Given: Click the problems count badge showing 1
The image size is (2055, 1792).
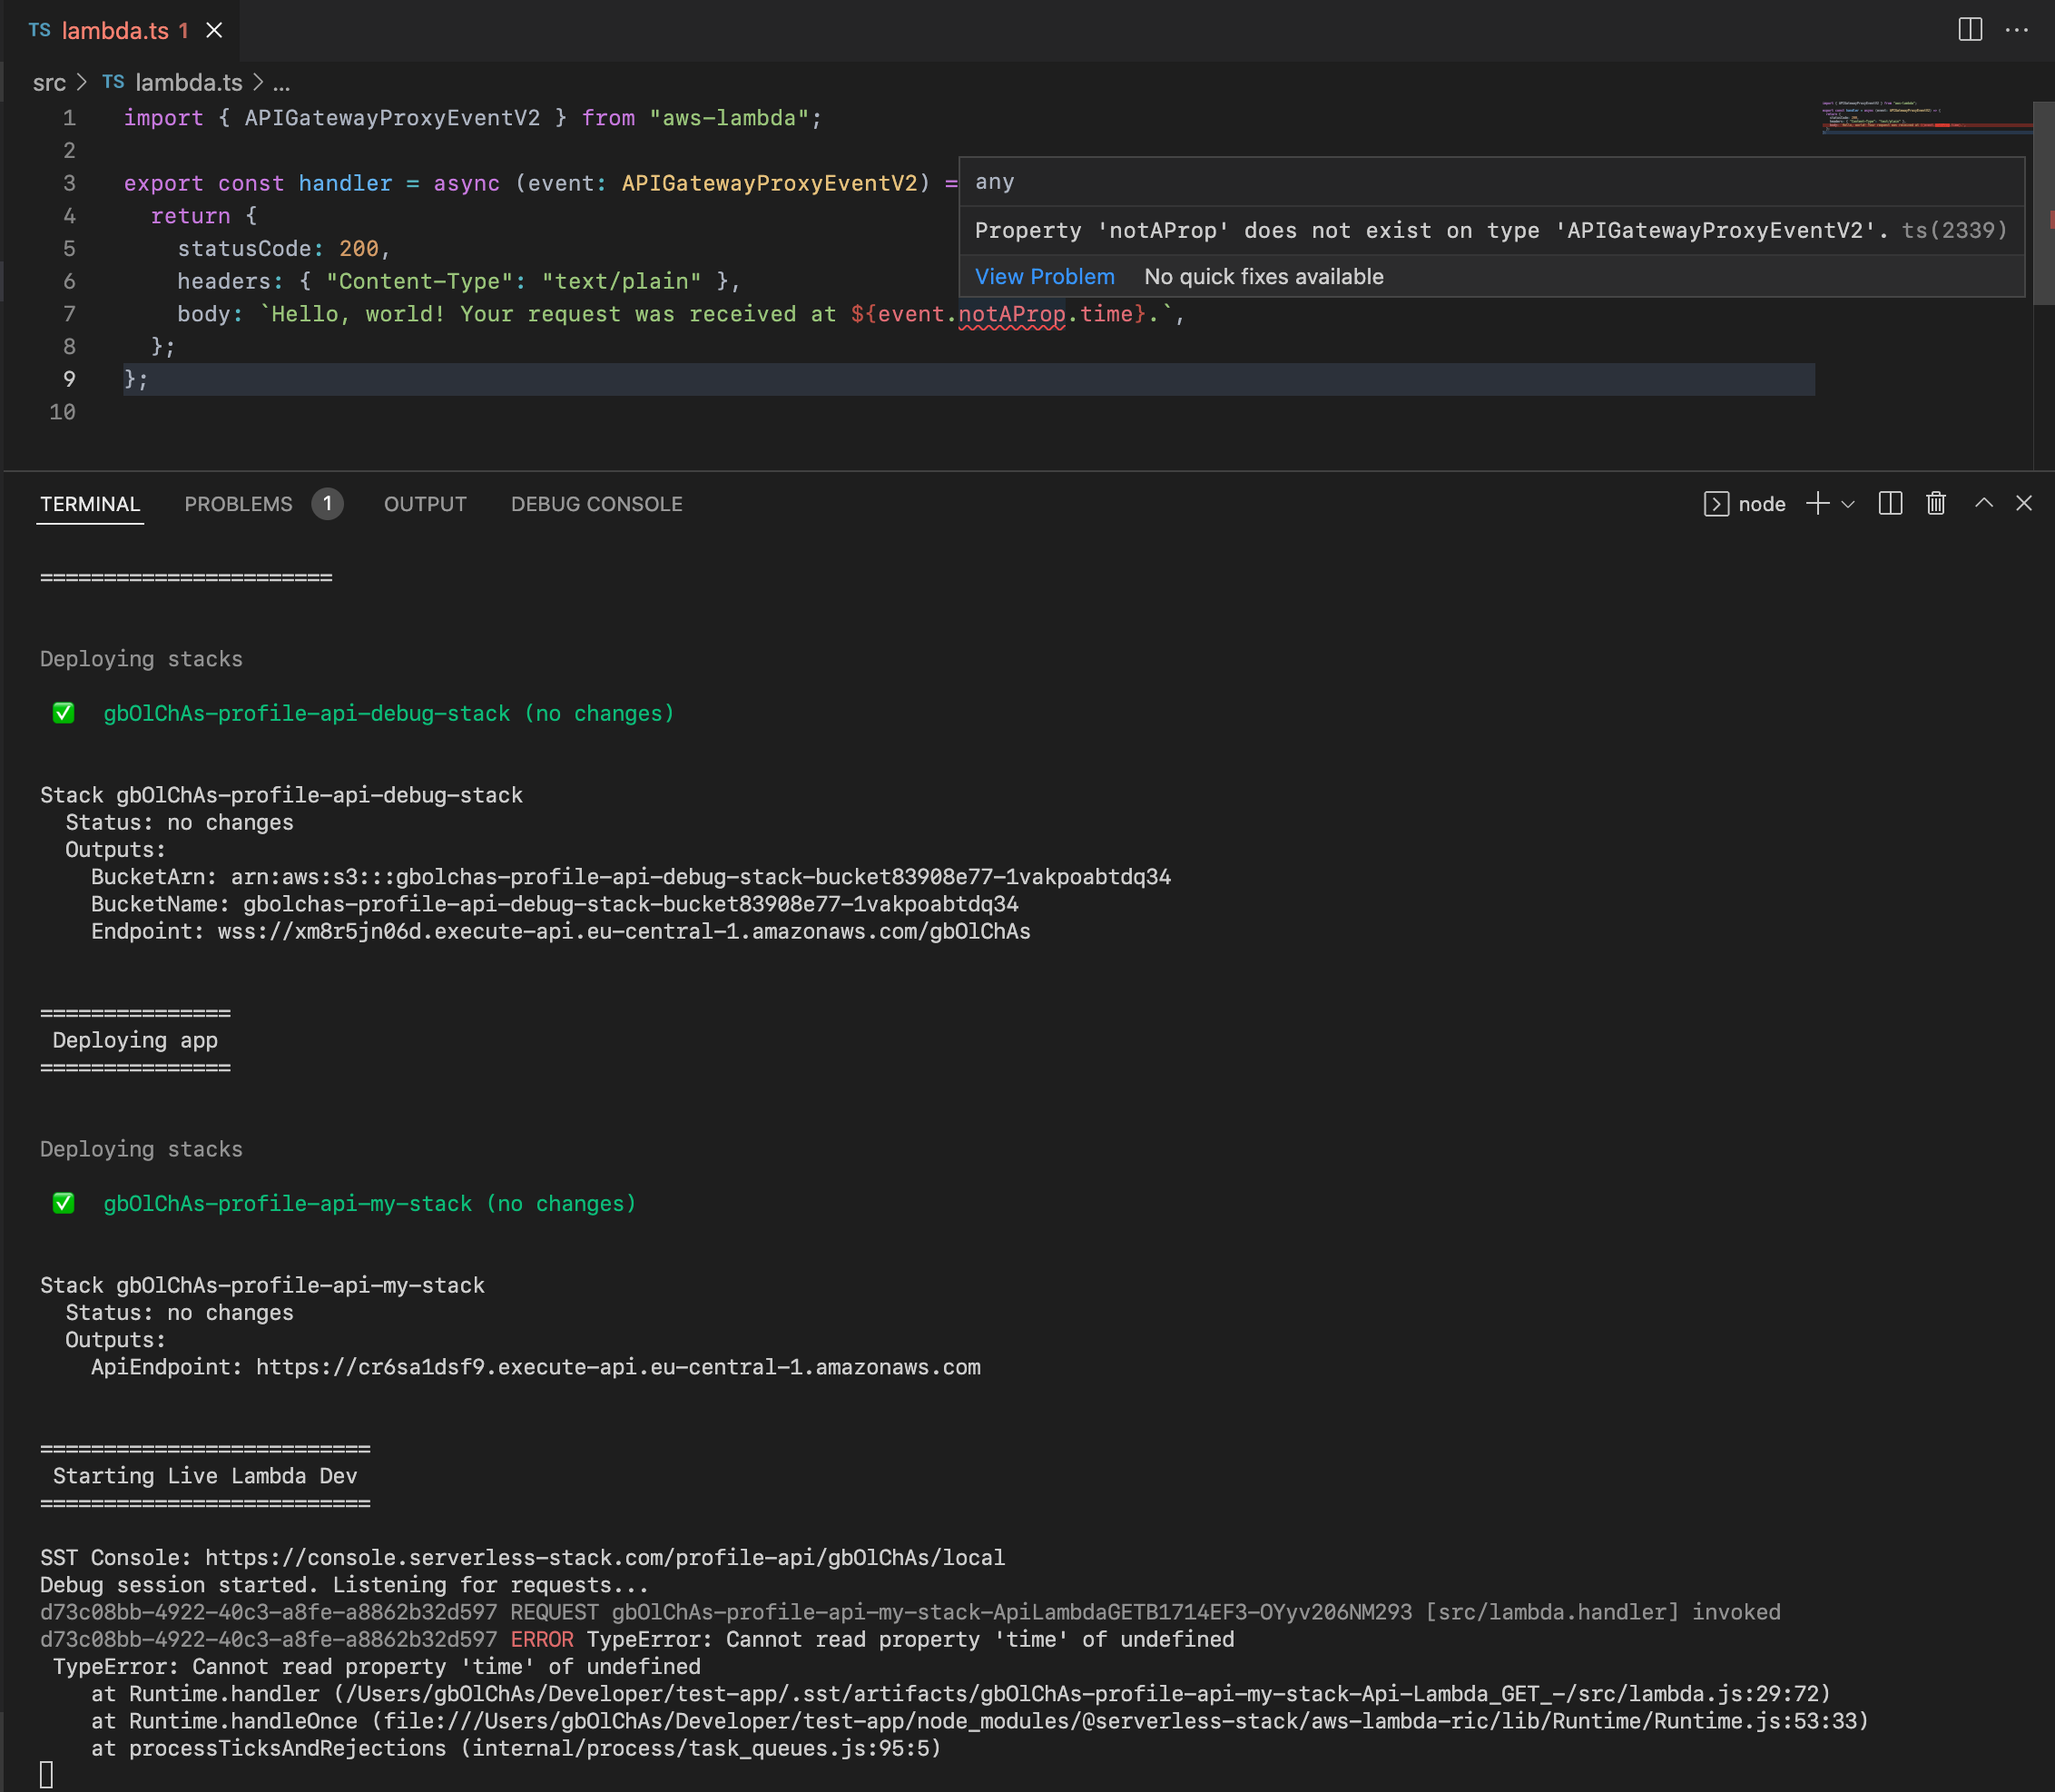Looking at the screenshot, I should coord(327,504).
